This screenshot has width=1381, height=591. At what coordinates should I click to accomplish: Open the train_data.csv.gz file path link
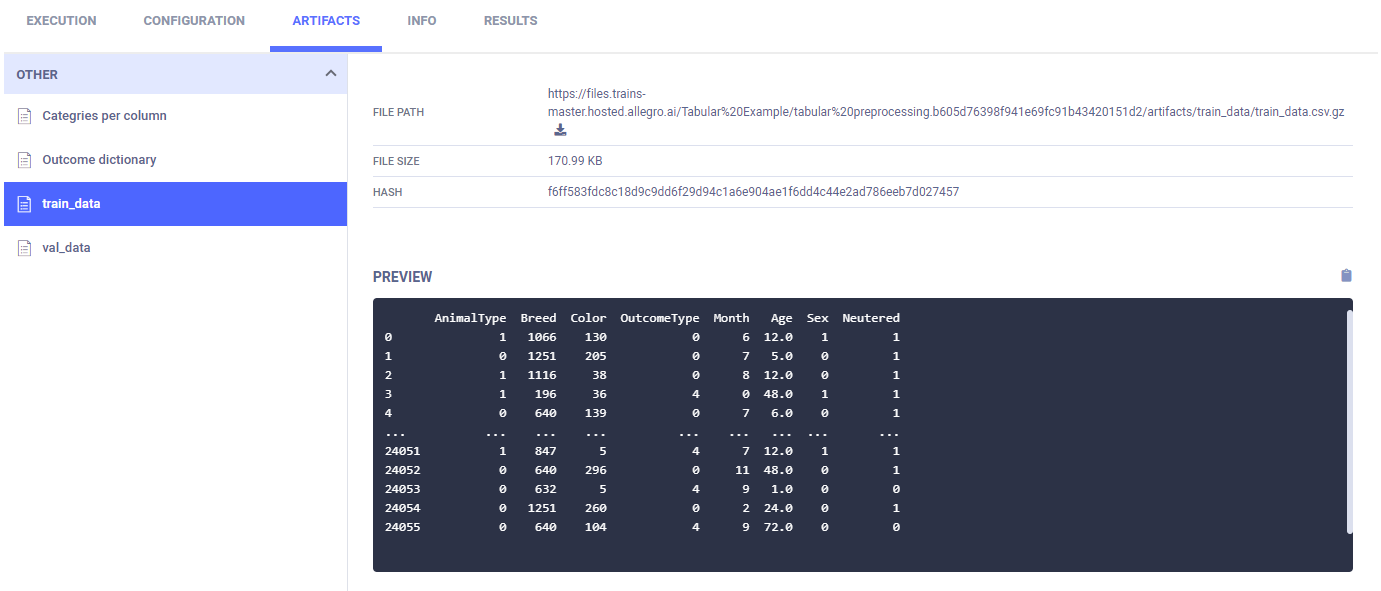(x=945, y=112)
